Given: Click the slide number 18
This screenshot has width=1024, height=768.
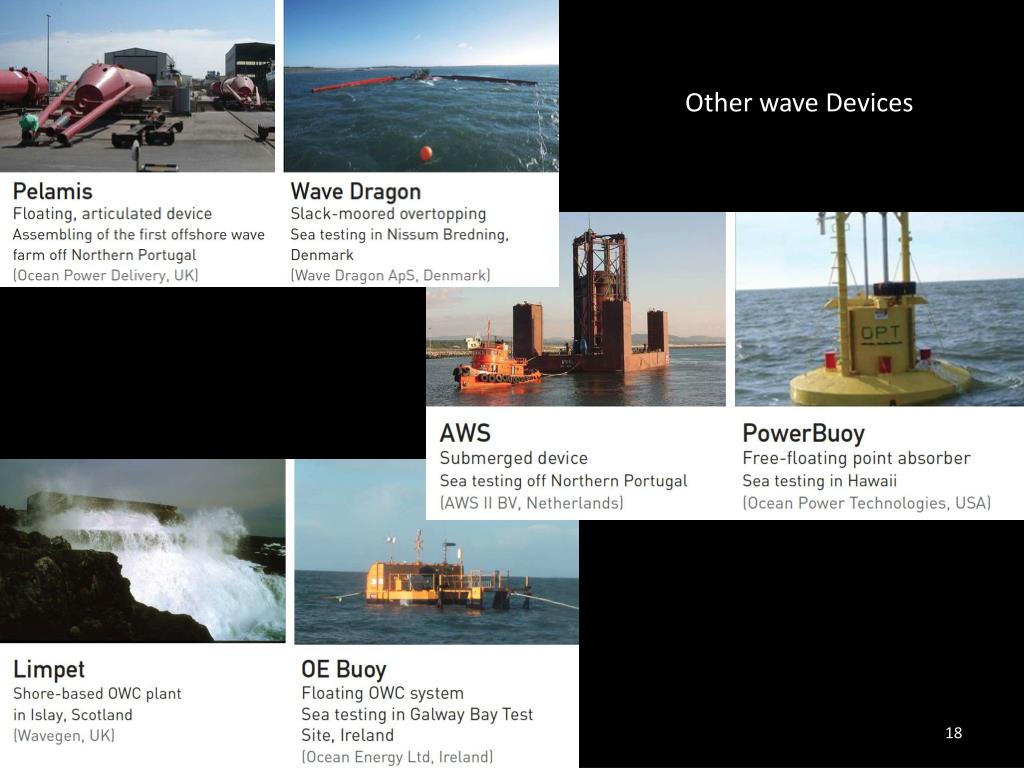Looking at the screenshot, I should point(953,733).
